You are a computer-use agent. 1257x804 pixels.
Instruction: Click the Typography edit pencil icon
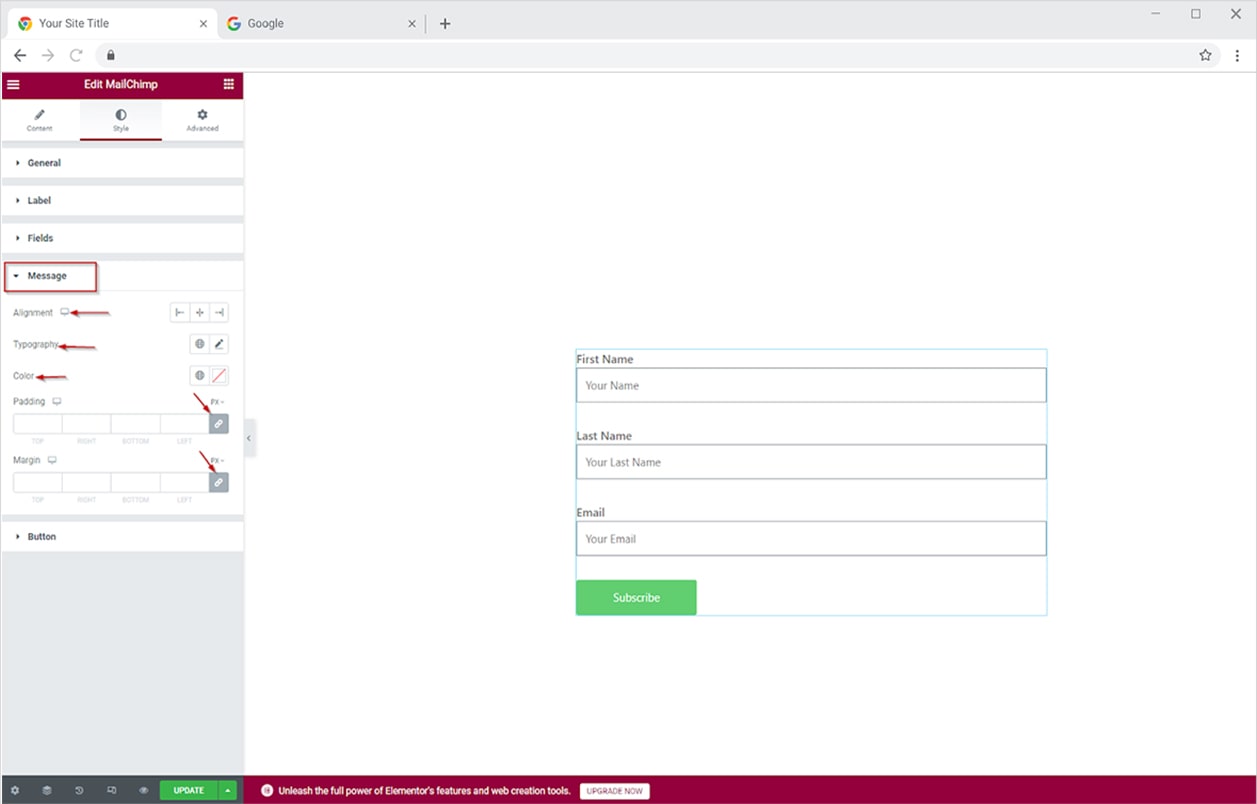click(x=219, y=344)
